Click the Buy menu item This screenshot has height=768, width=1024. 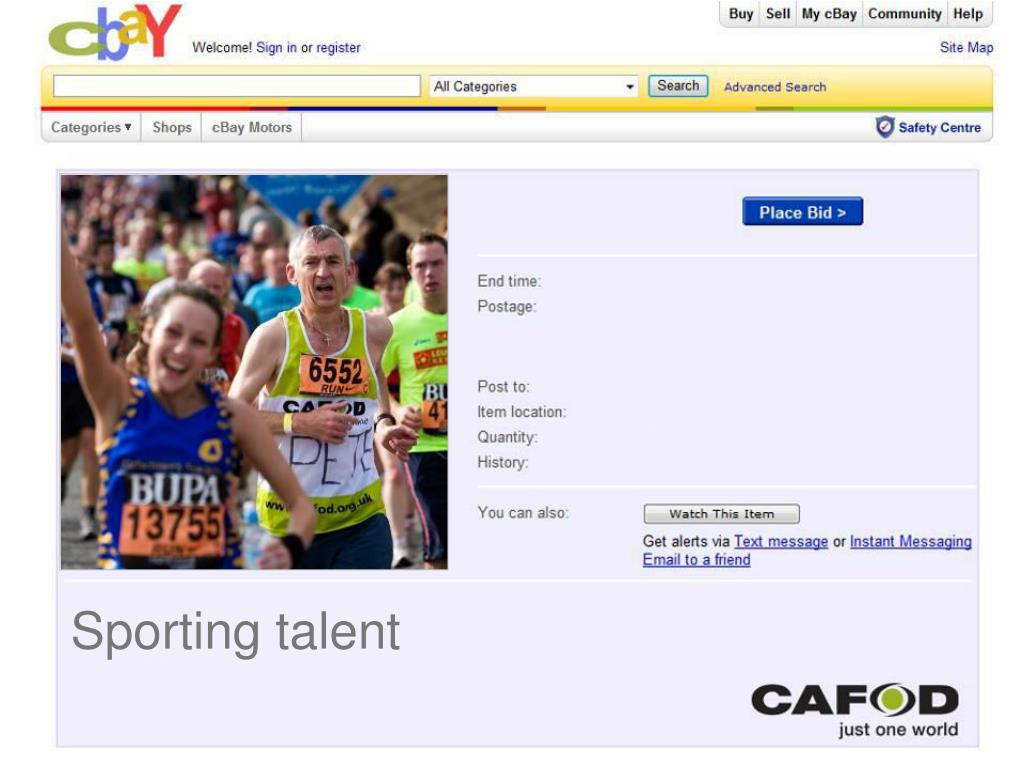click(741, 14)
